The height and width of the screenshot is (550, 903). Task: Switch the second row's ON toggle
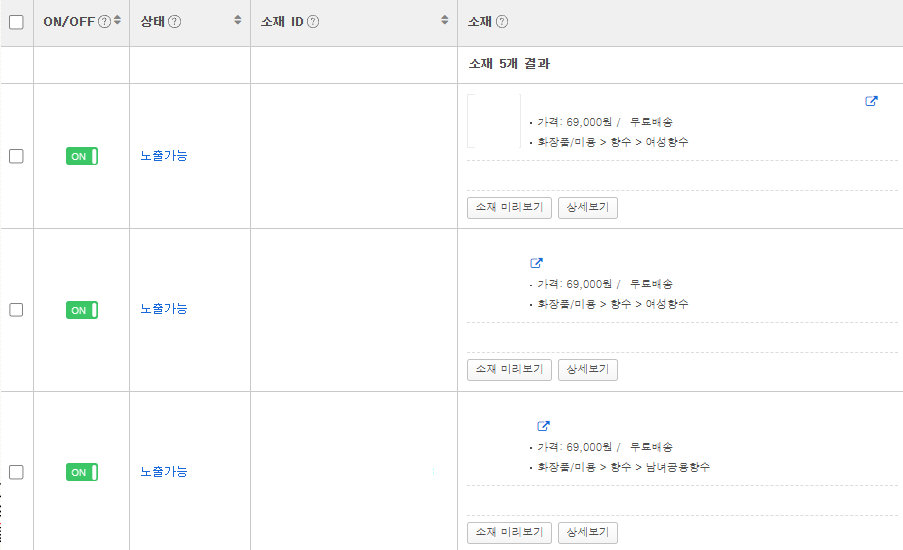pyautogui.click(x=82, y=310)
